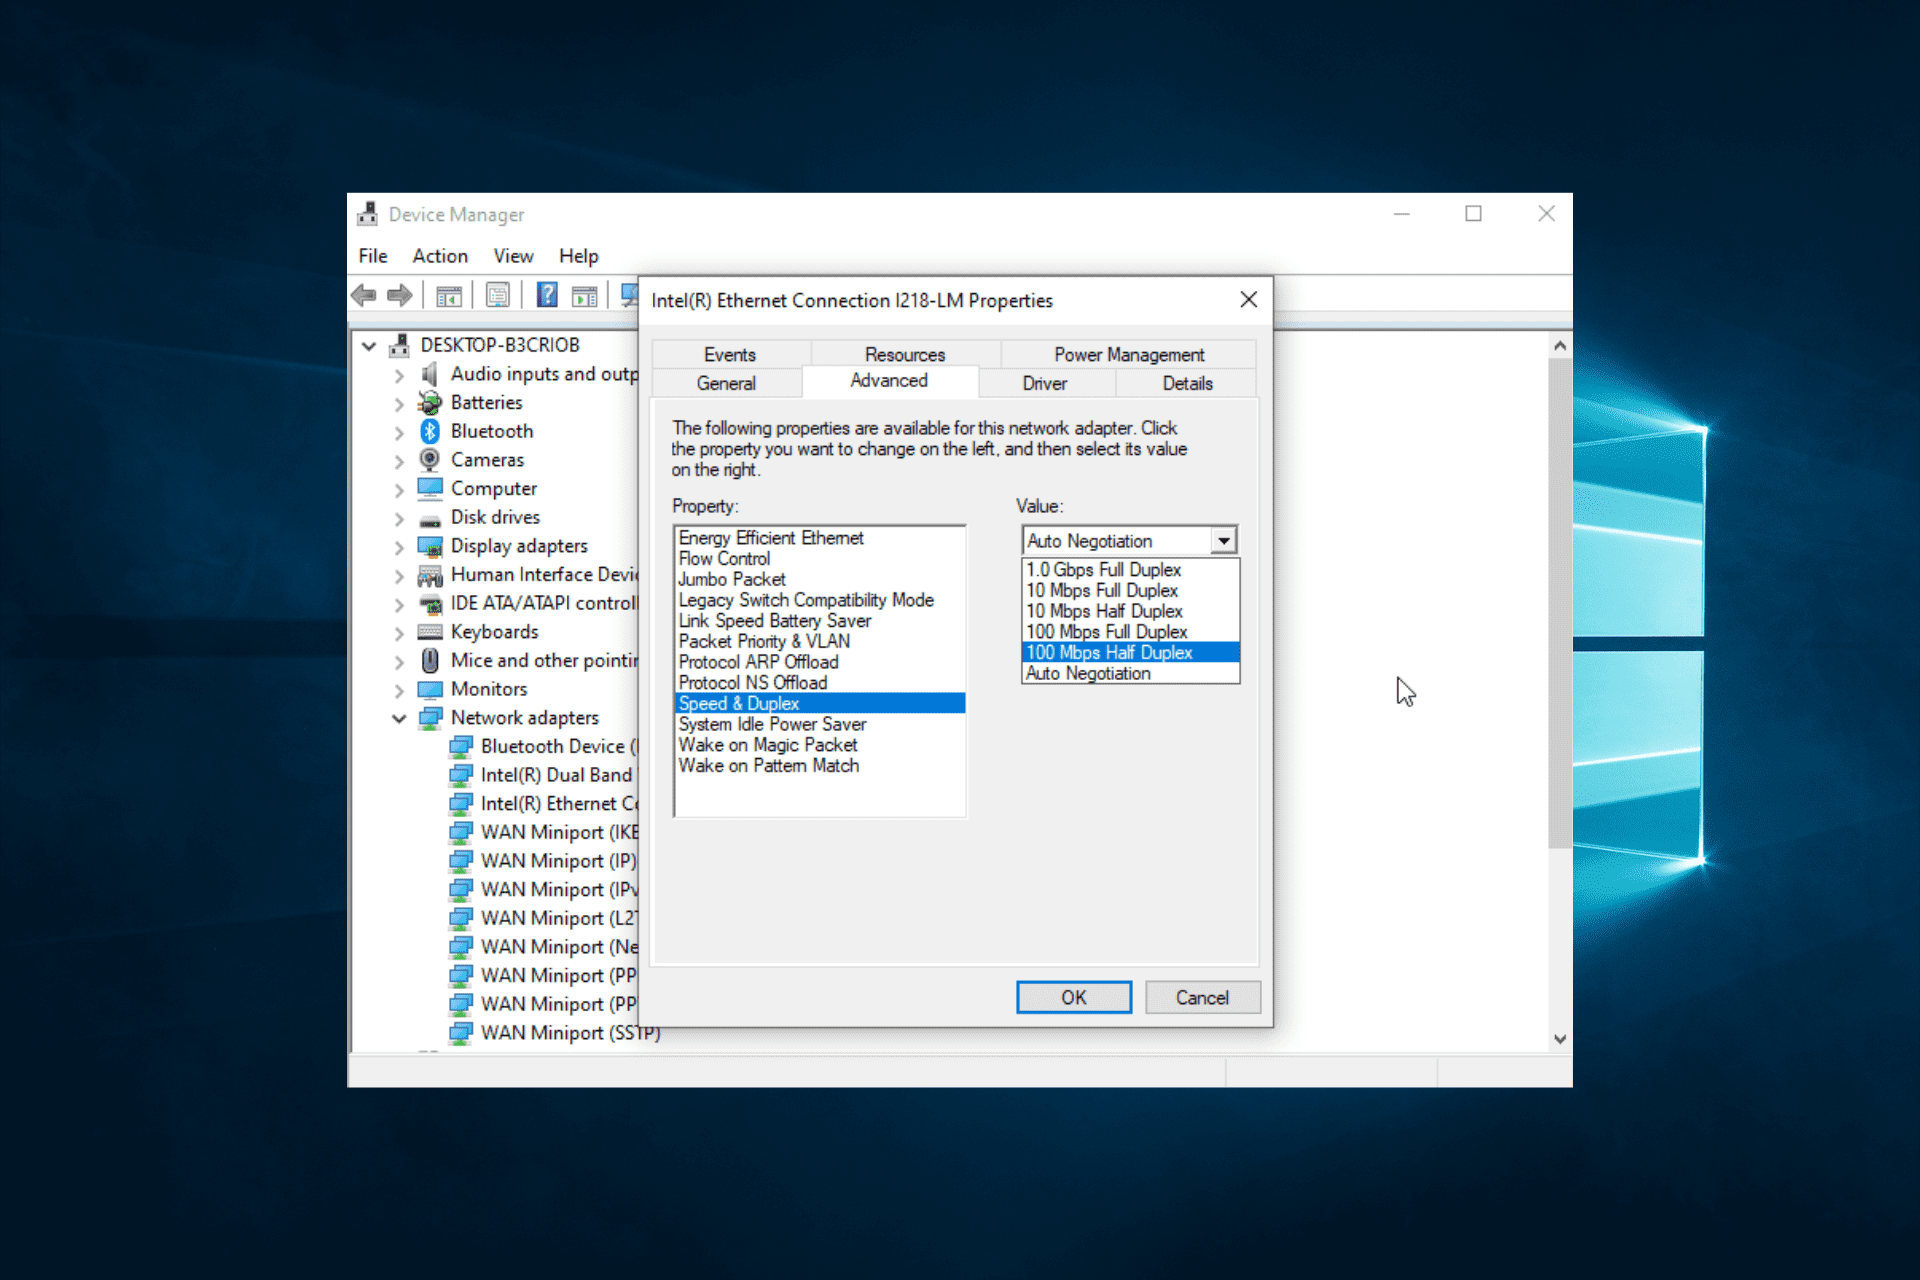
Task: Click the Batteries category icon
Action: click(x=430, y=402)
